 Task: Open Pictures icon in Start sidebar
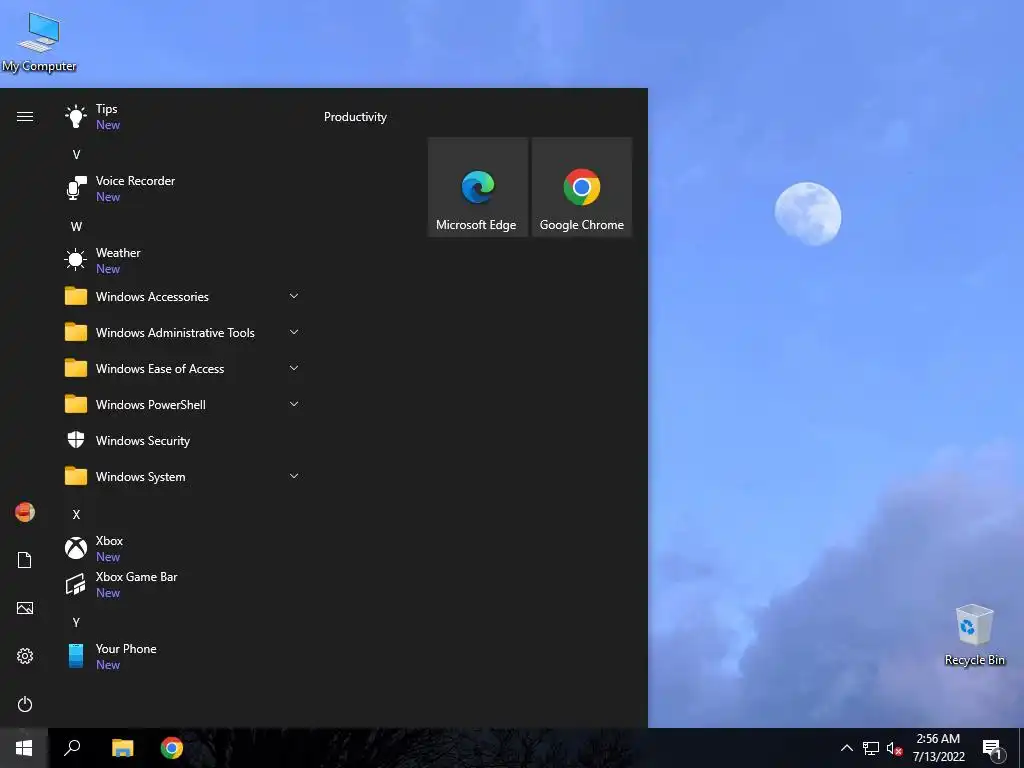(x=25, y=608)
